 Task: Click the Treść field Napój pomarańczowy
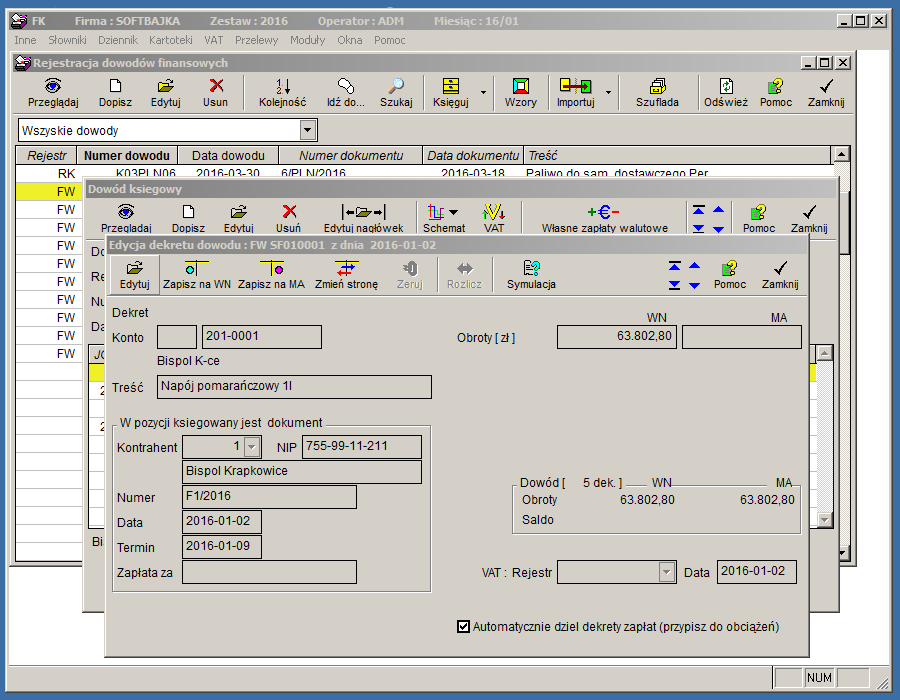click(294, 387)
